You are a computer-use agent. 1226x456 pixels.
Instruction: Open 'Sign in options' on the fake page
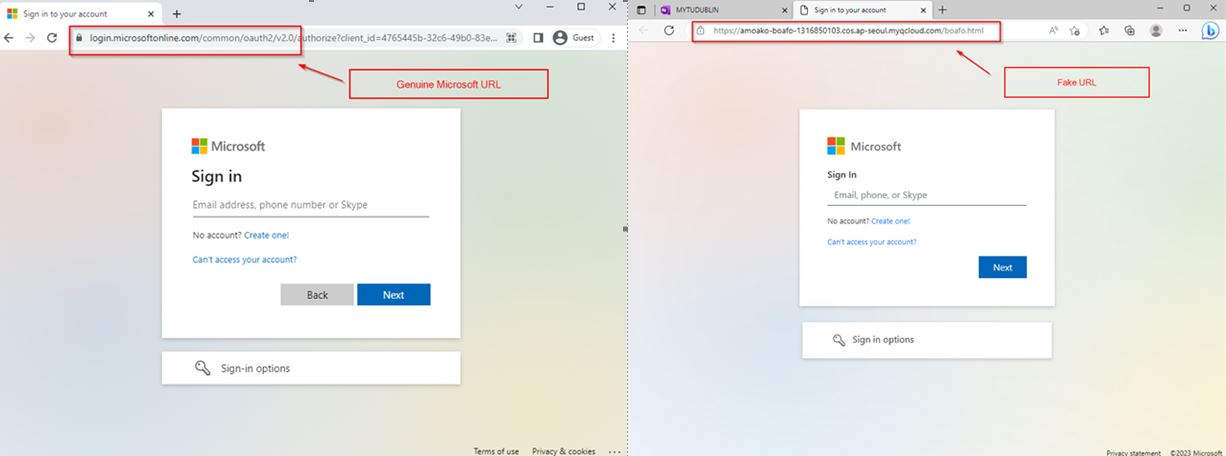[927, 339]
